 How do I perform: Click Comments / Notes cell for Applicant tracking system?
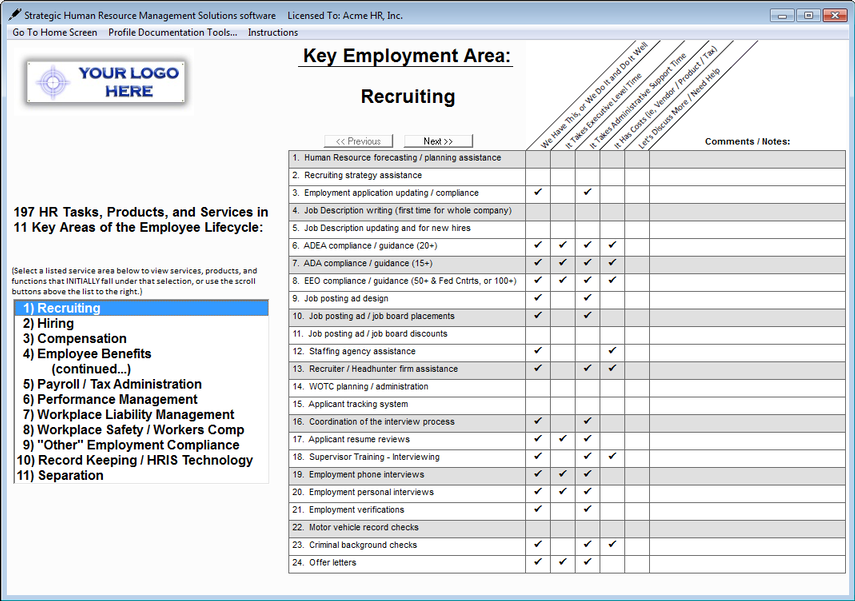746,404
